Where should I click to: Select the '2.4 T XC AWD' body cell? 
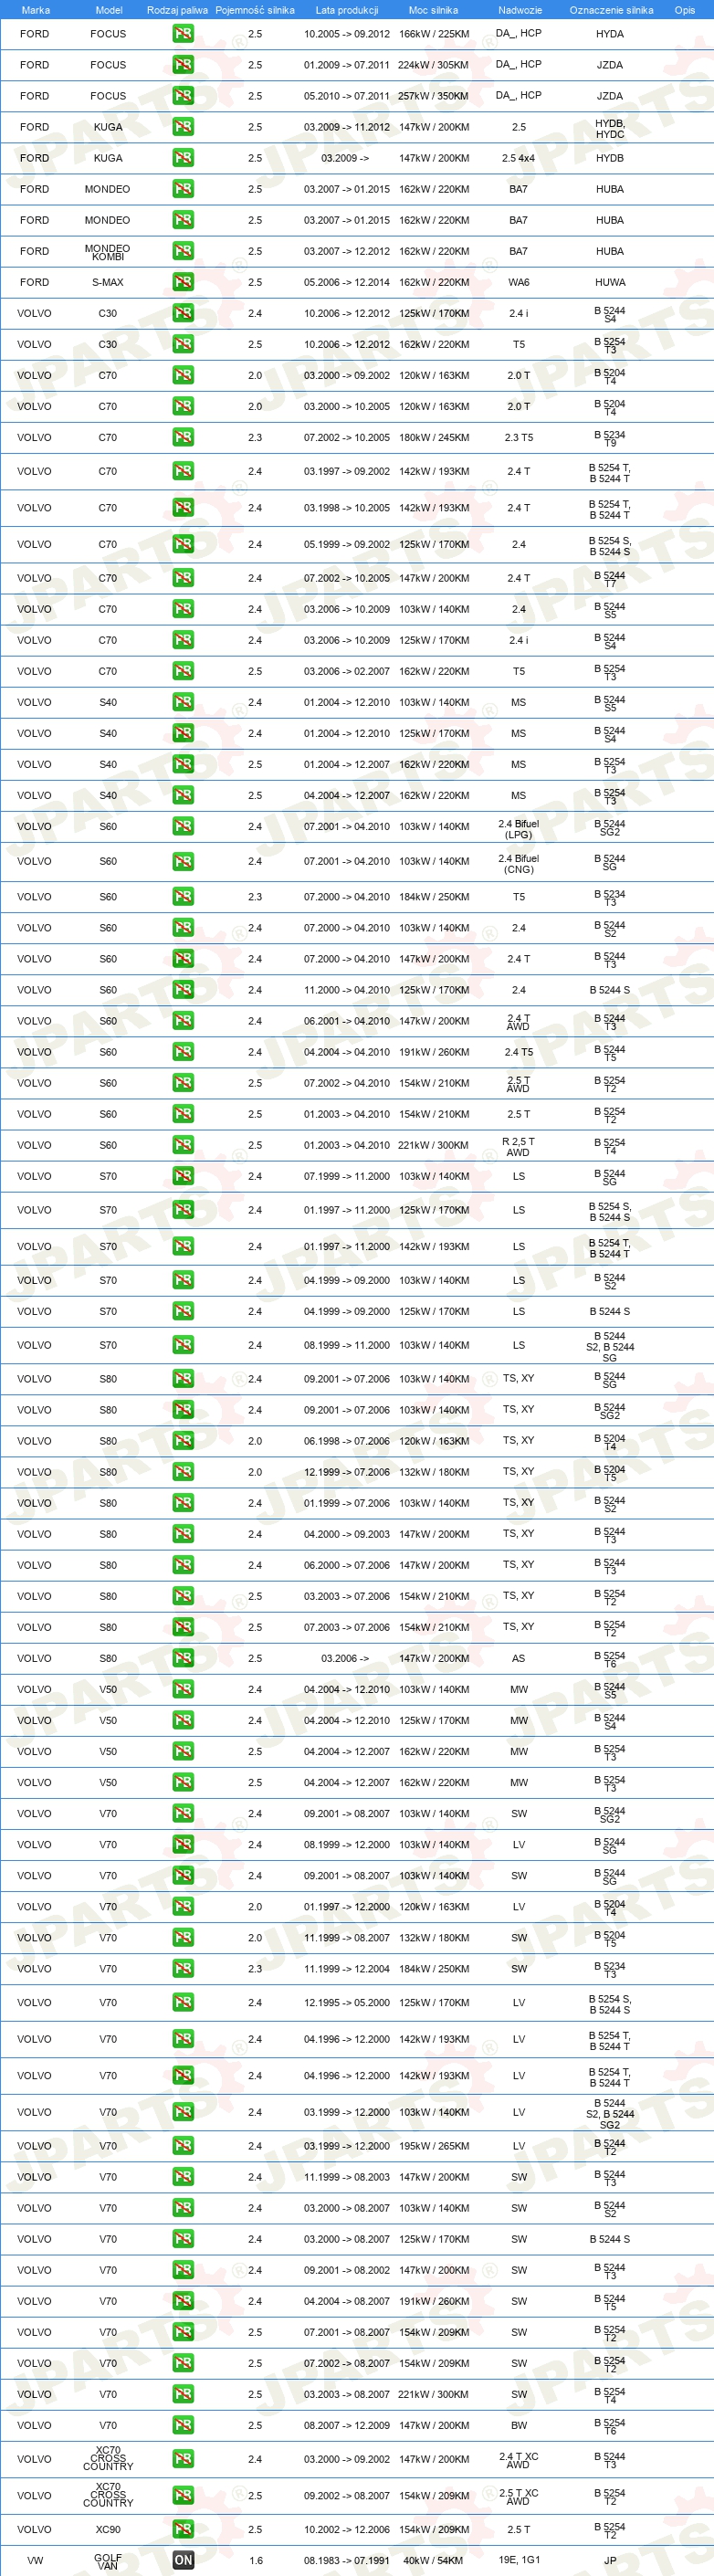pos(519,2460)
